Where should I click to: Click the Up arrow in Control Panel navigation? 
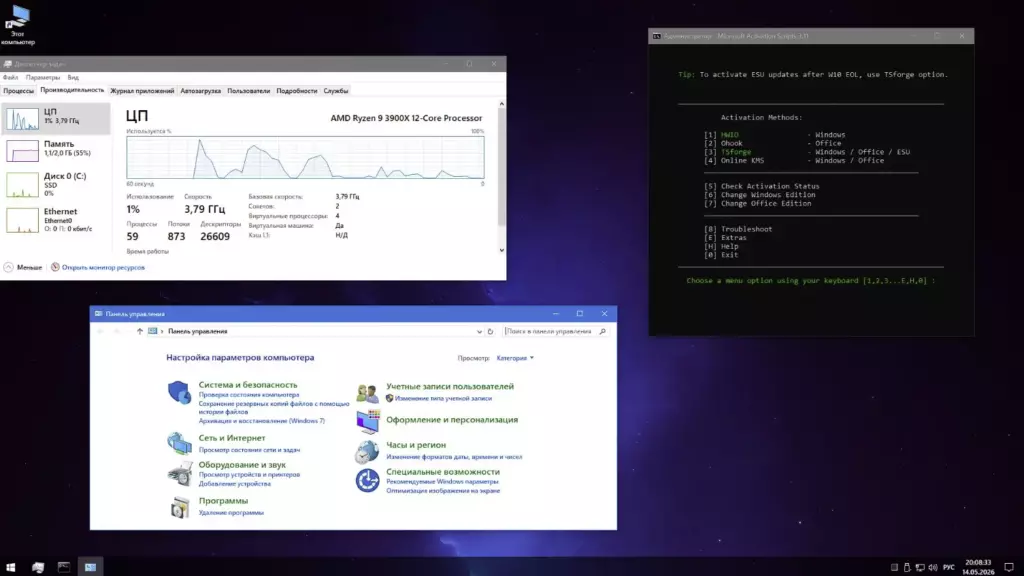(139, 331)
